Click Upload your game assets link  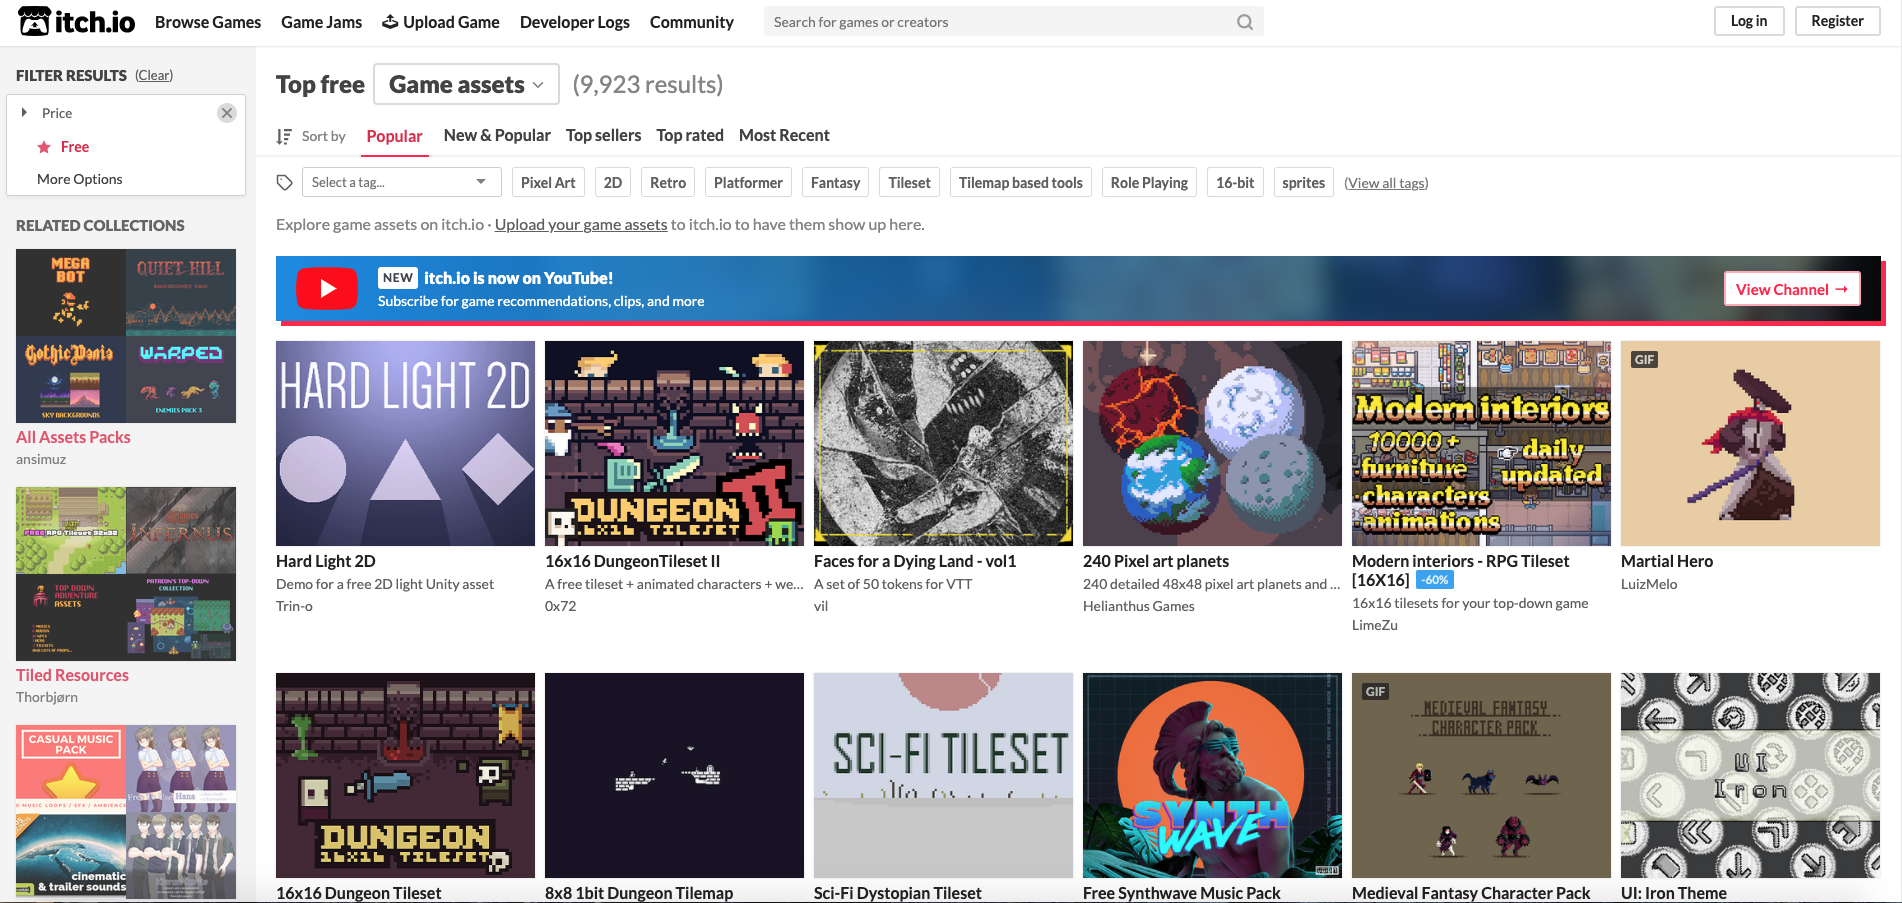point(581,224)
